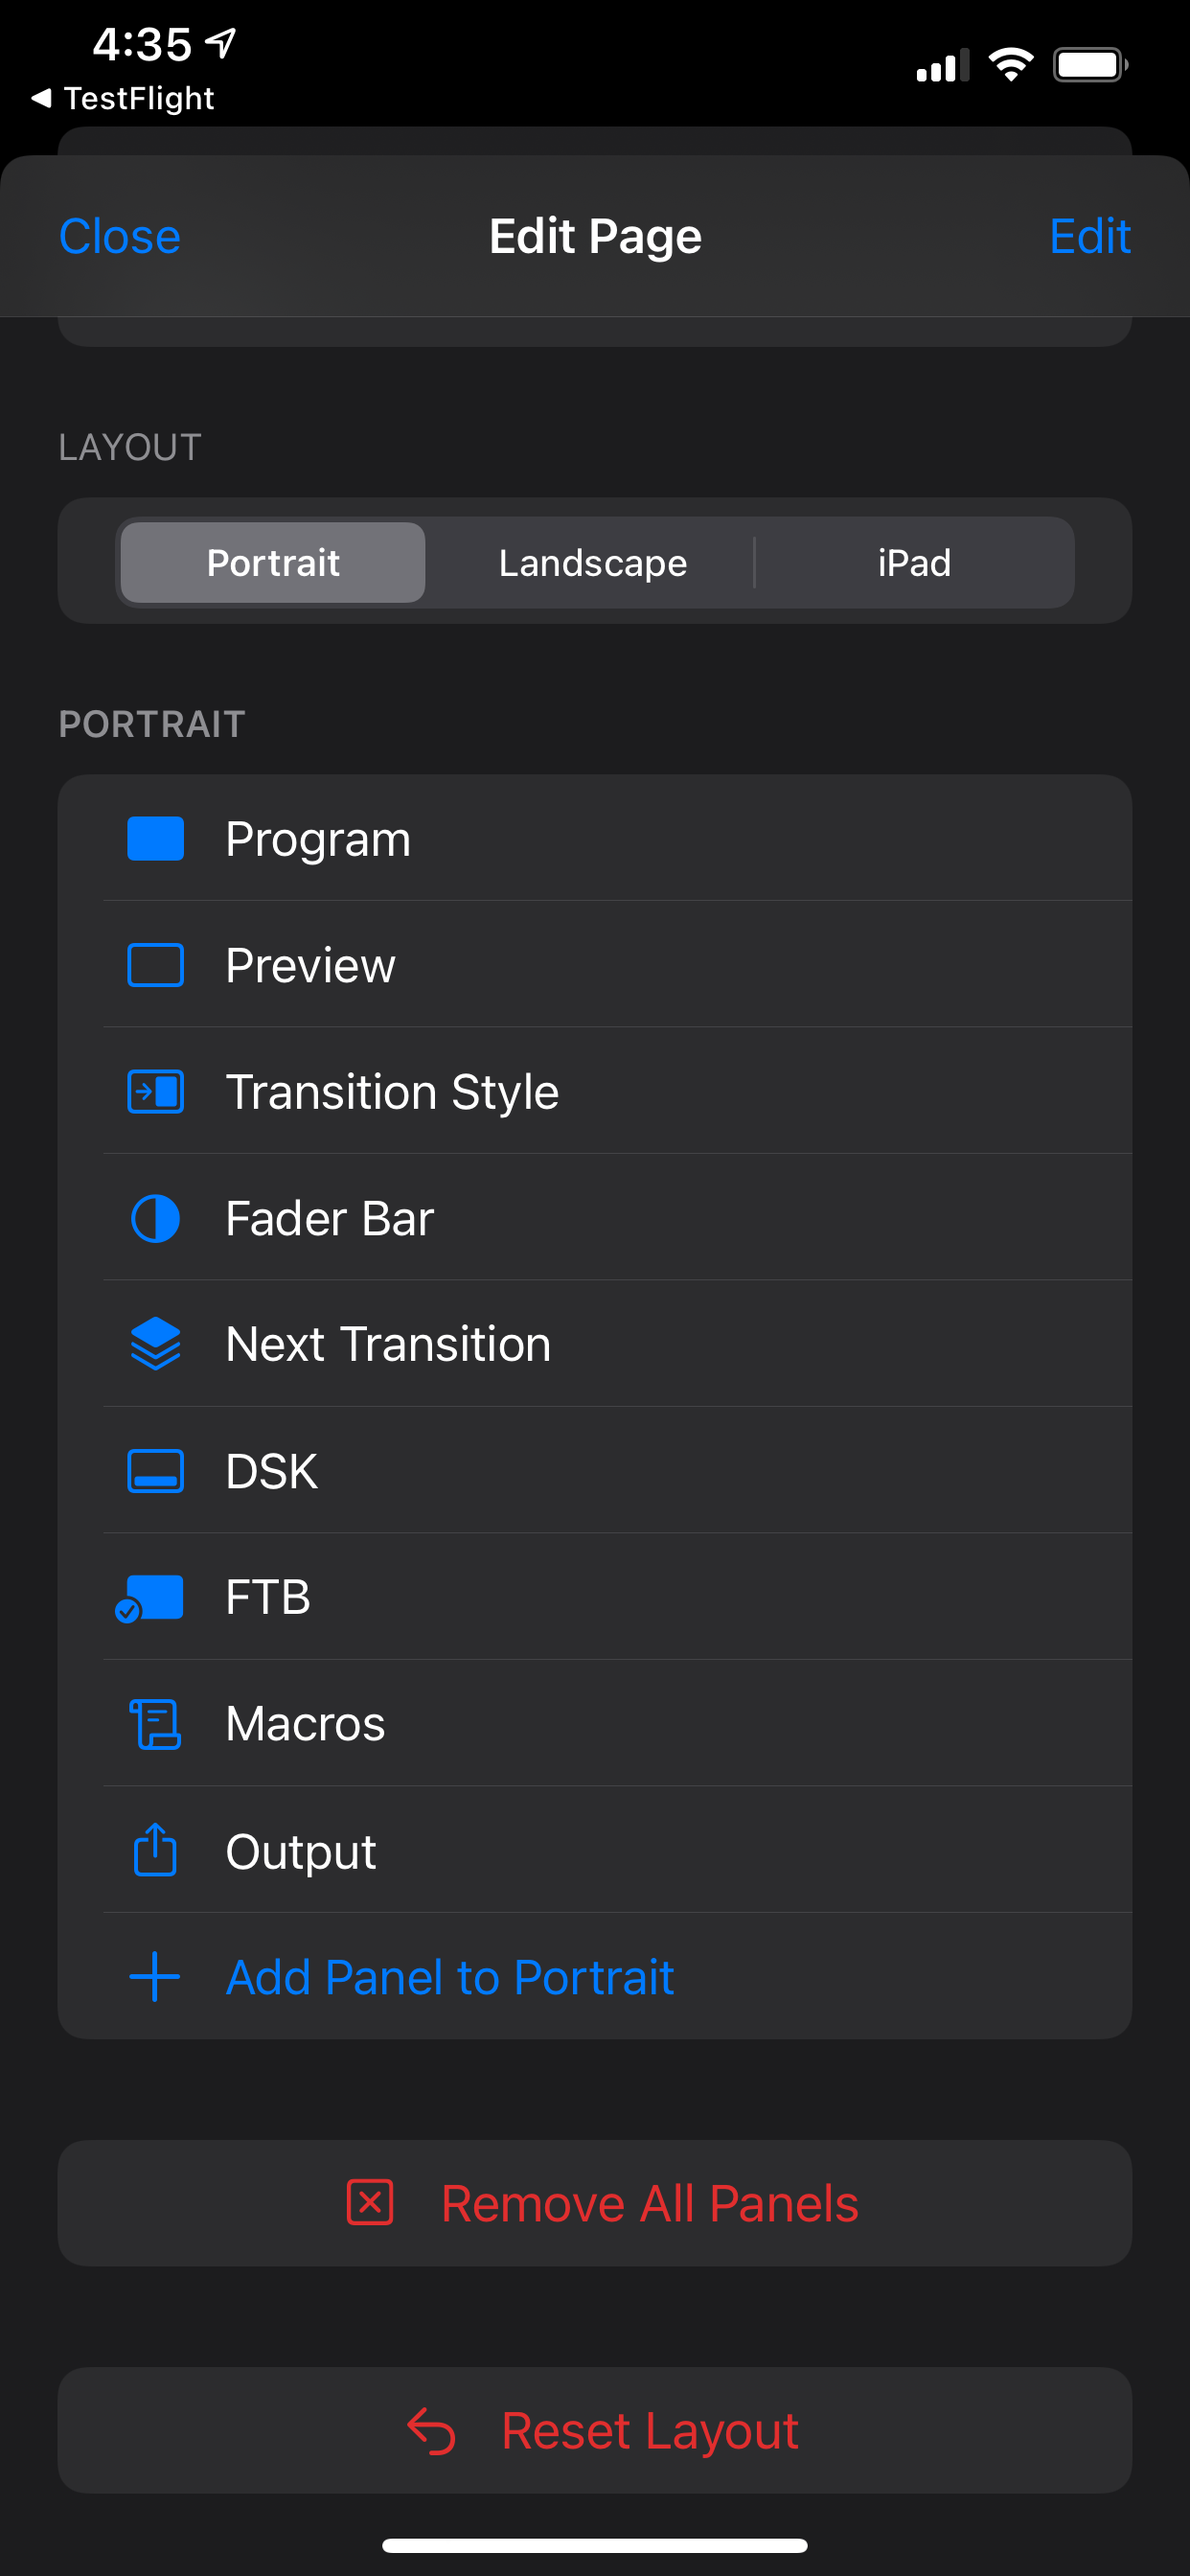Close the Edit Page sheet

pyautogui.click(x=120, y=237)
